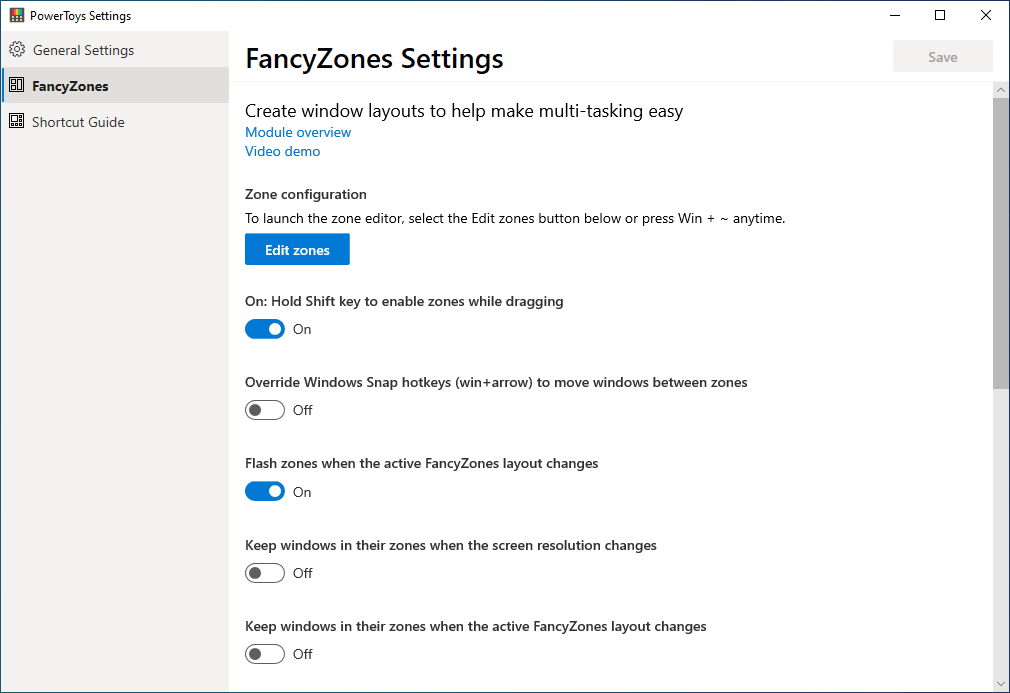The image size is (1010, 693).
Task: Open the Video demo link
Action: tap(282, 151)
